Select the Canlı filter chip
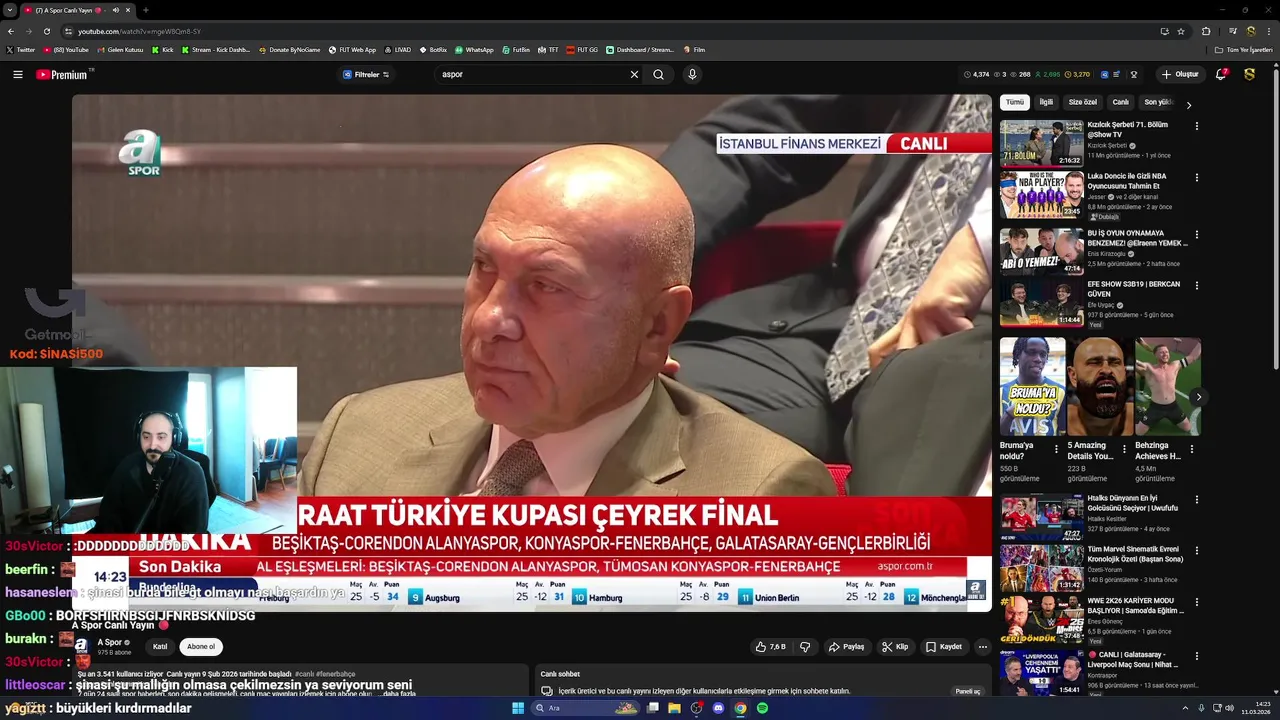Image resolution: width=1280 pixels, height=720 pixels. coord(1121,102)
